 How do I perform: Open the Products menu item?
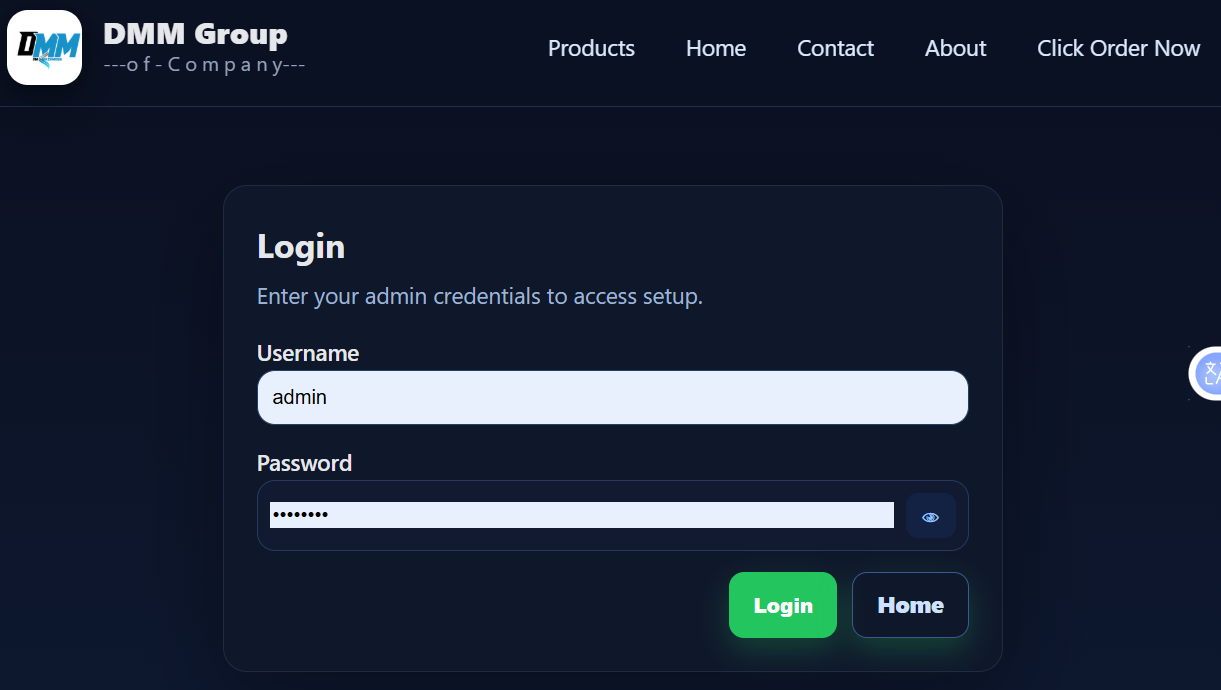(591, 48)
